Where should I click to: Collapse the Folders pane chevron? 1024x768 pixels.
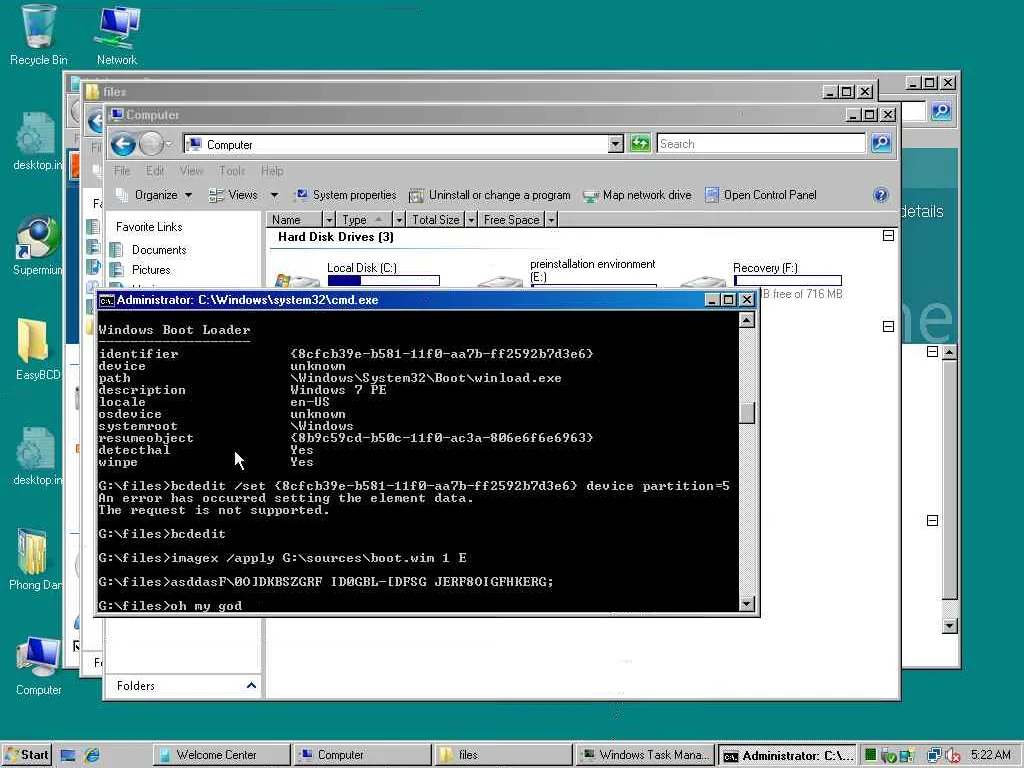251,685
